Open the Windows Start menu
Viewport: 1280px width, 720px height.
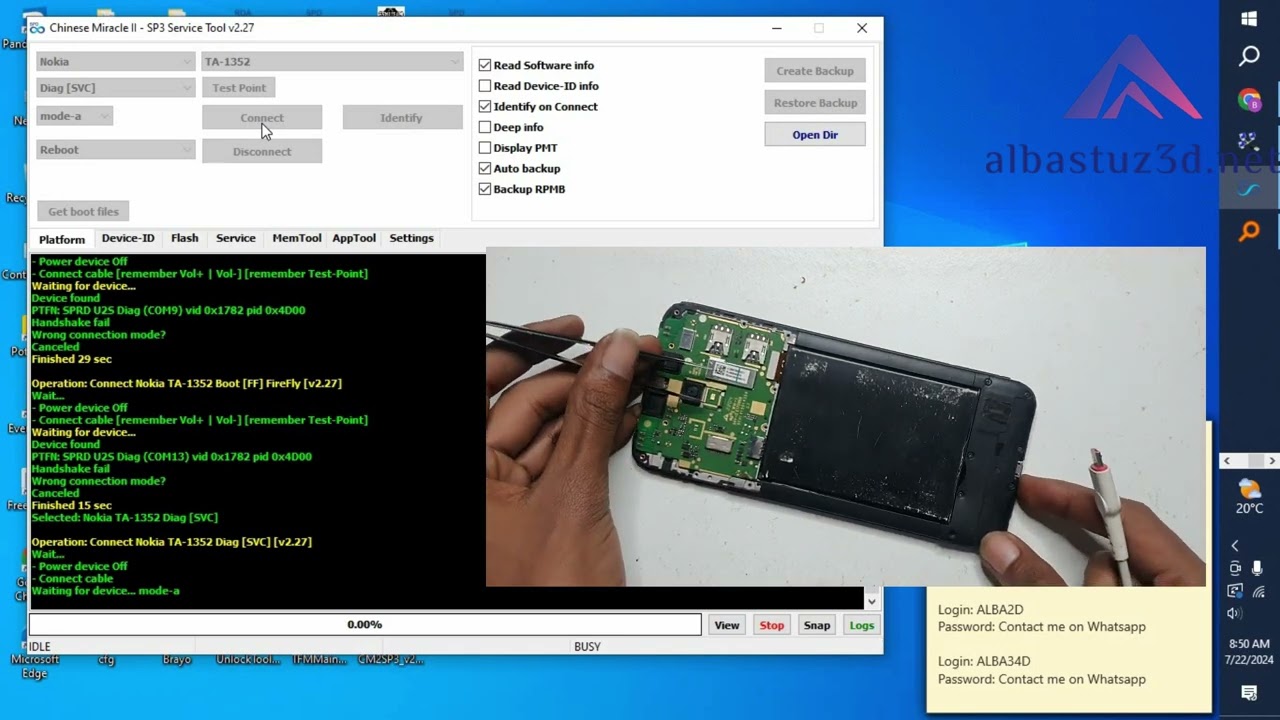click(1249, 19)
